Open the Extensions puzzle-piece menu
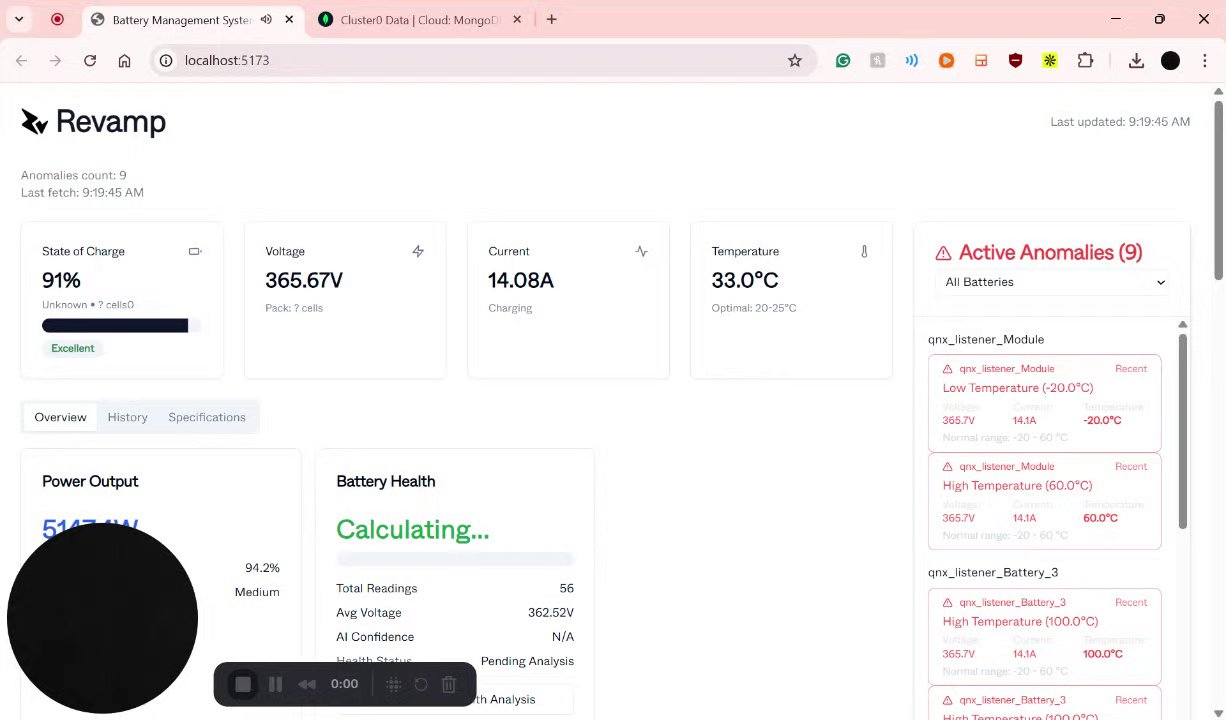 [x=1085, y=61]
